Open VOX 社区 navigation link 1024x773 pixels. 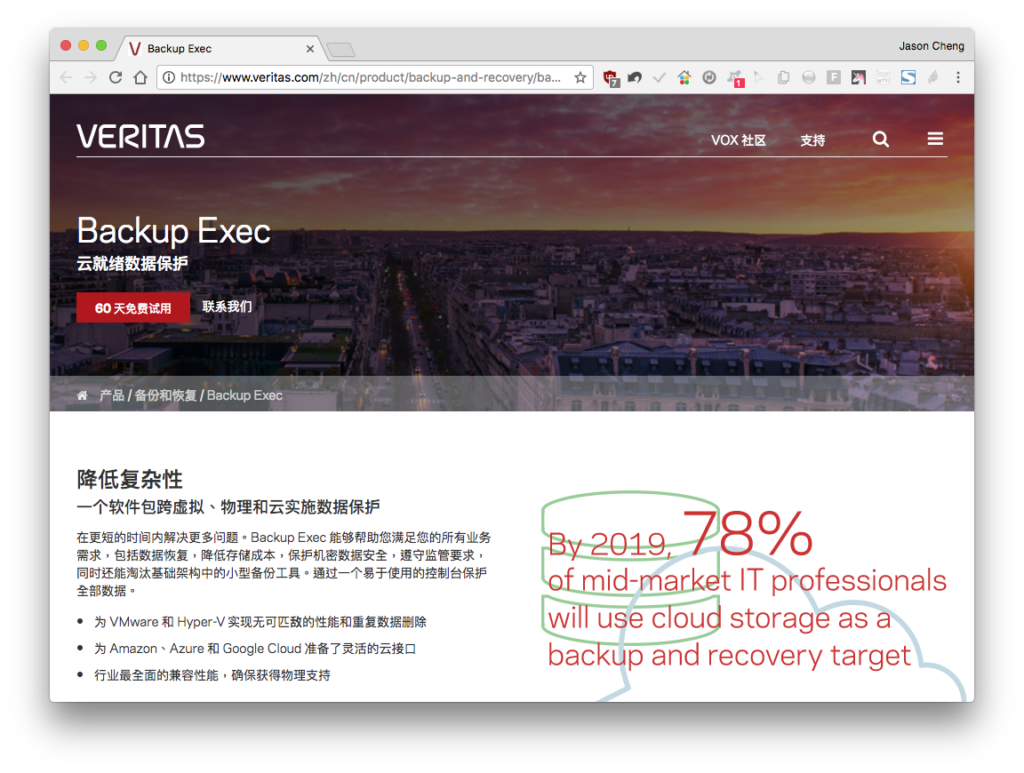point(738,140)
